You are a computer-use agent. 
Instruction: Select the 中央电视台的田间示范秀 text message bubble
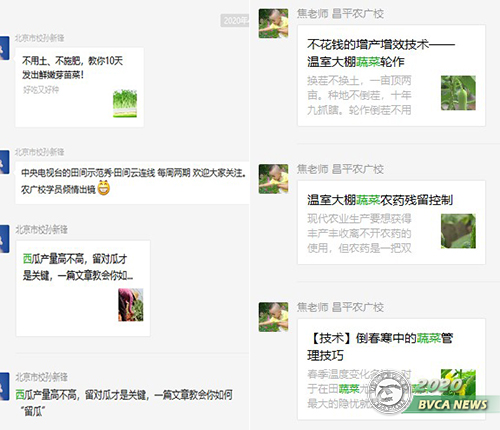(132, 182)
